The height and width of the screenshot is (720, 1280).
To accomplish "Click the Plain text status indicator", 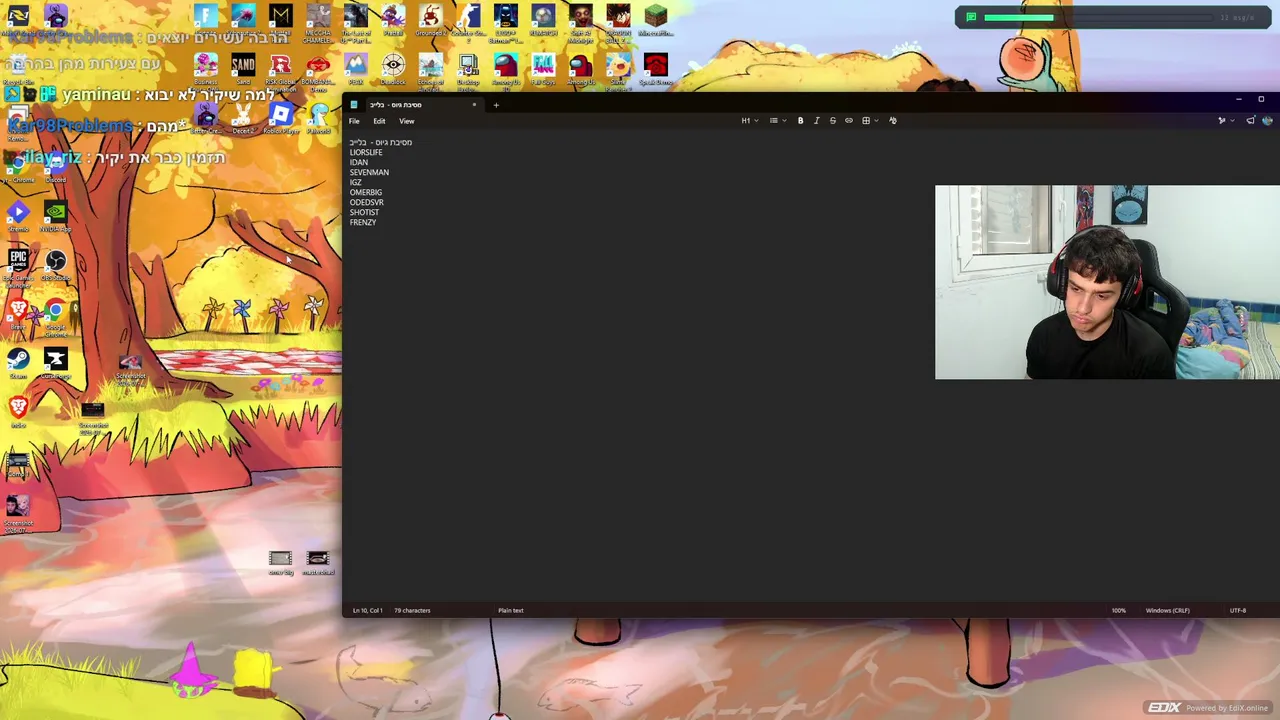I will (x=511, y=610).
